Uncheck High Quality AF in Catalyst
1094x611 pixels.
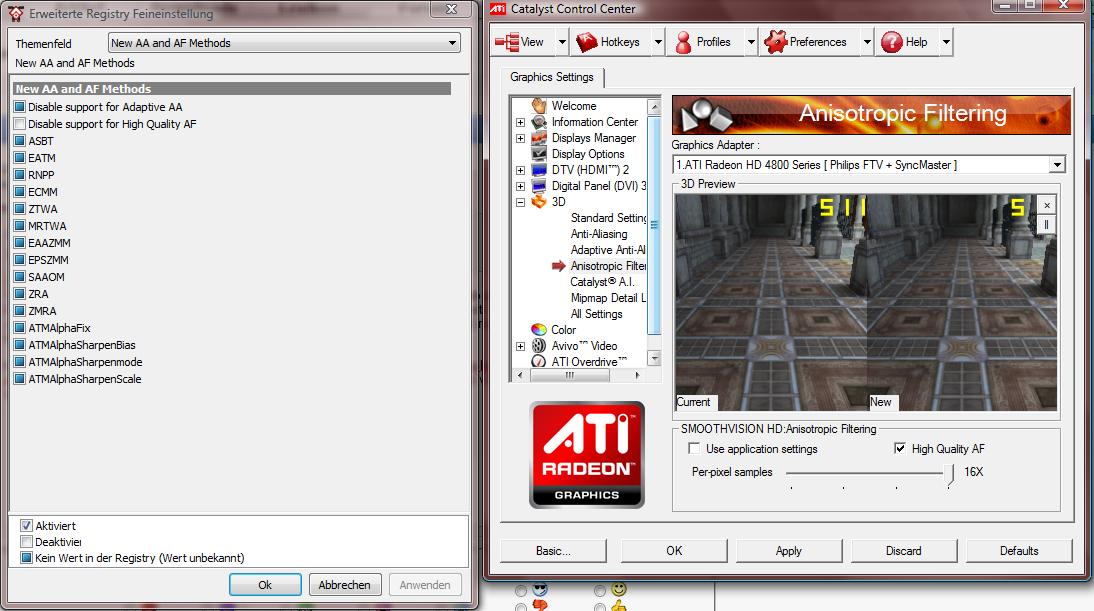click(900, 448)
